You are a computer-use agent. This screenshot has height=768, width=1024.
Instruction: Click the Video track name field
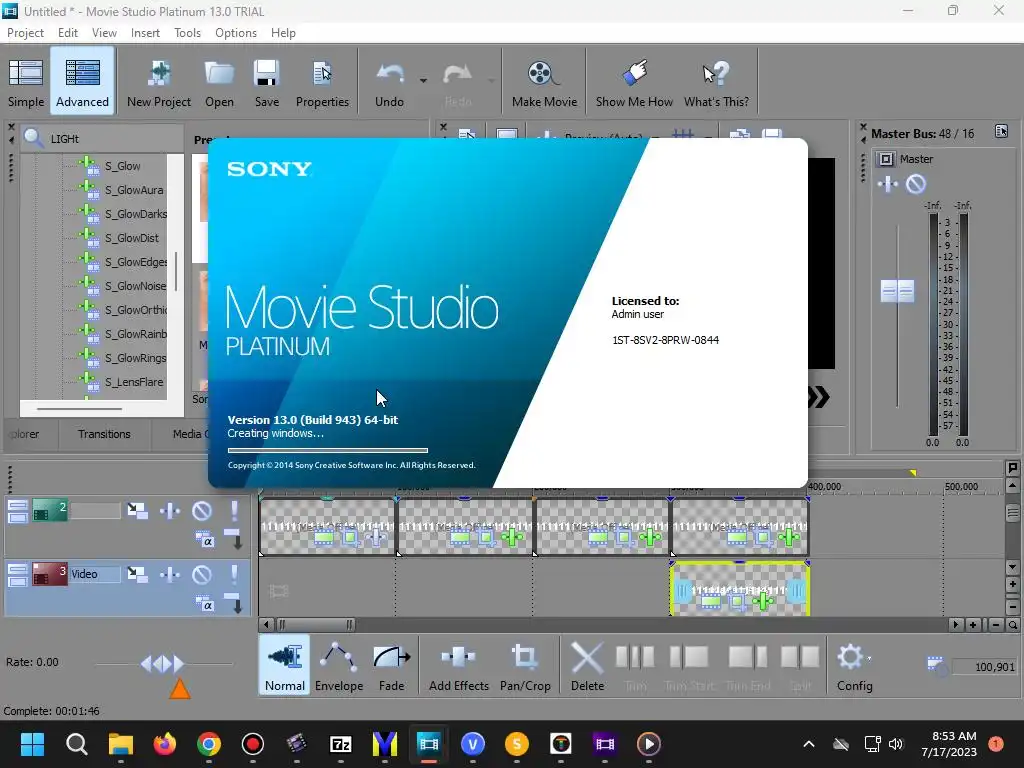95,574
